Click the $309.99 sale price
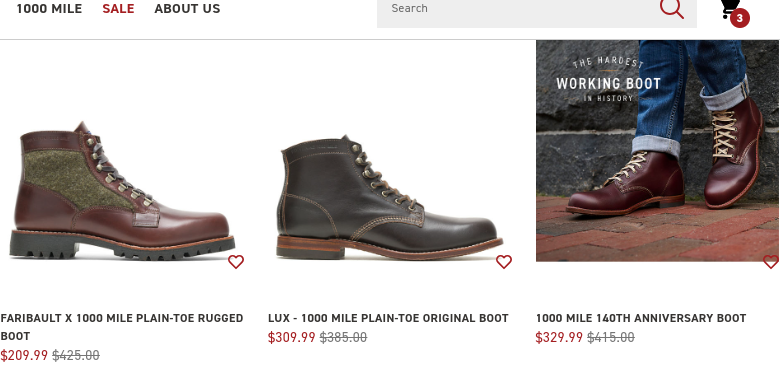 tap(292, 338)
